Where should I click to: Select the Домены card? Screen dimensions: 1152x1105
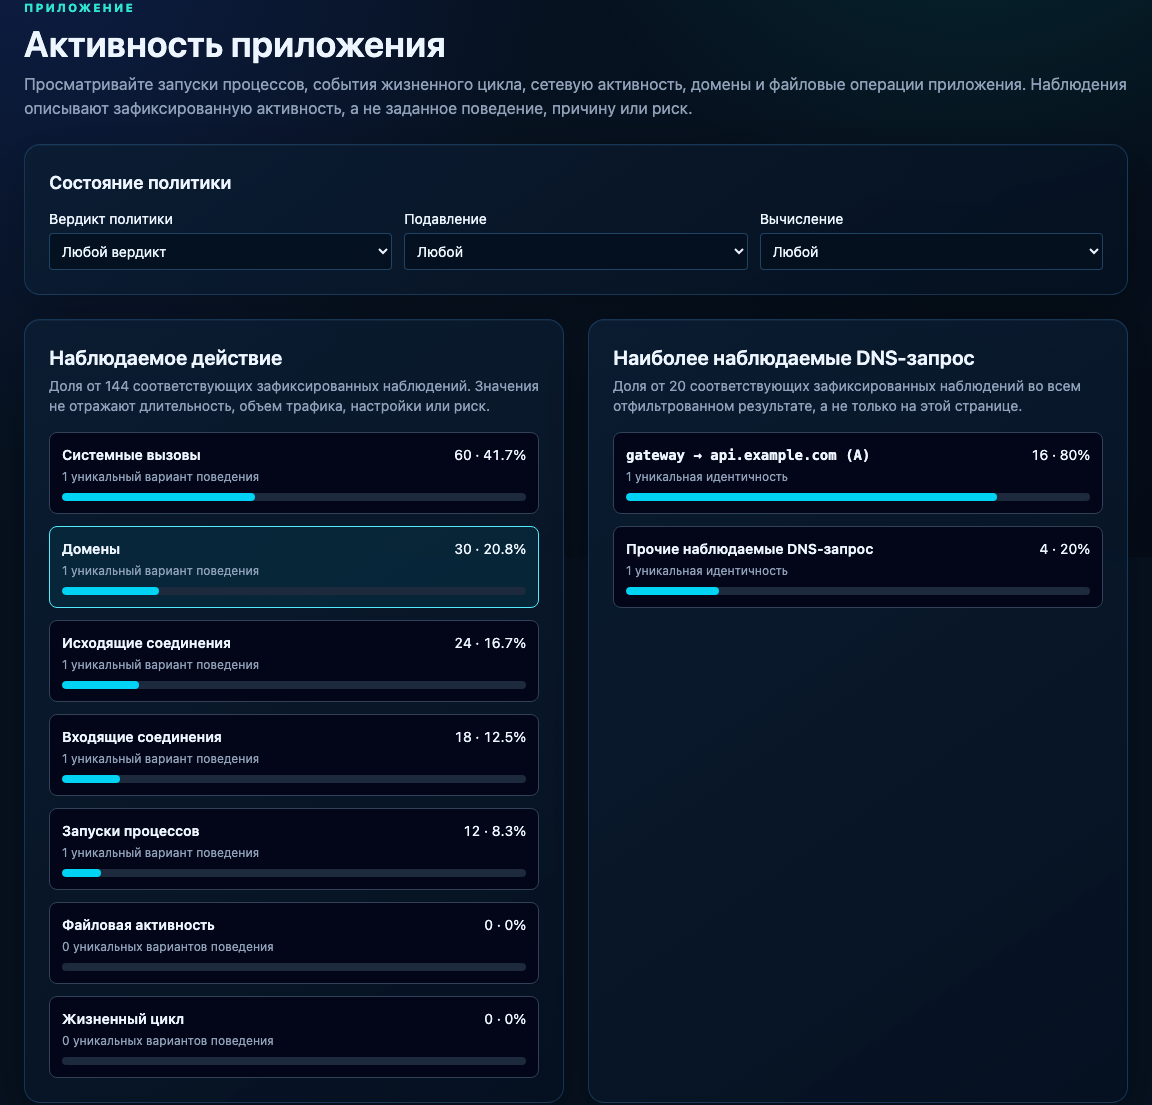(x=294, y=567)
